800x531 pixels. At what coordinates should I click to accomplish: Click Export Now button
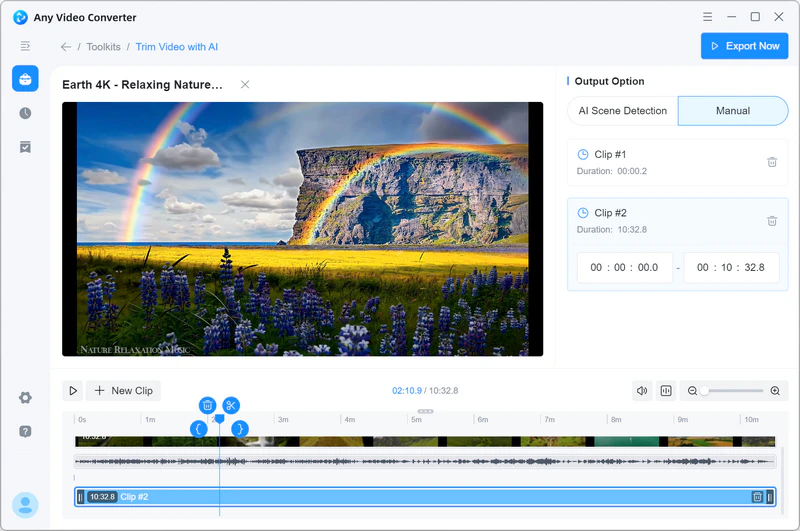744,46
